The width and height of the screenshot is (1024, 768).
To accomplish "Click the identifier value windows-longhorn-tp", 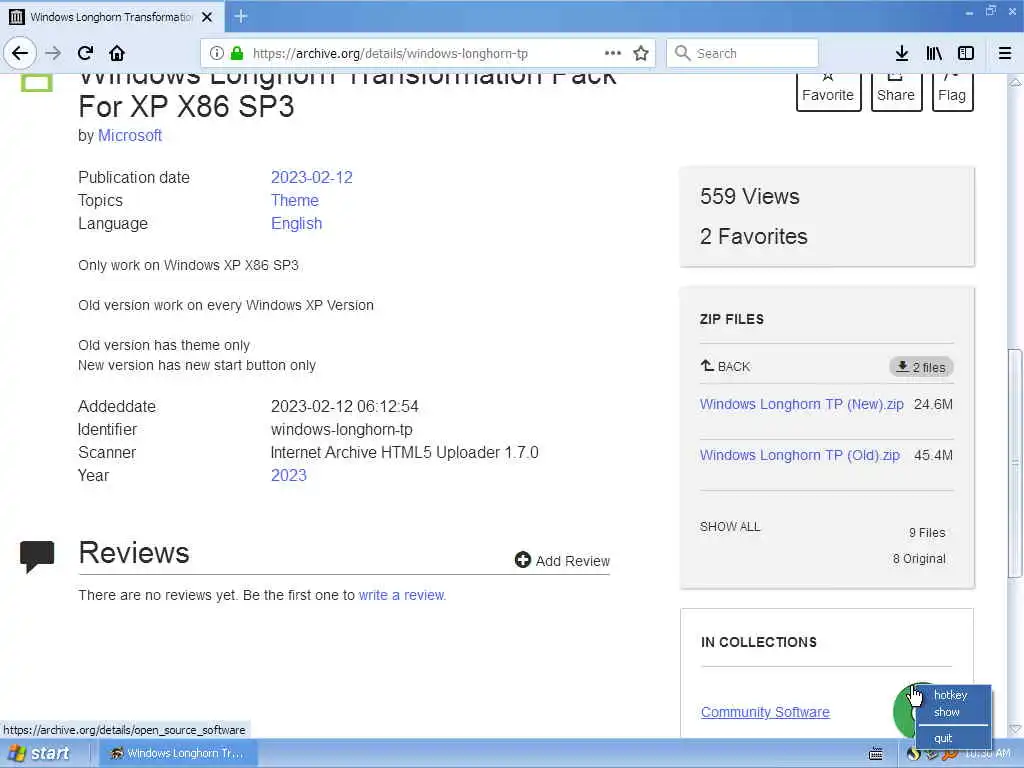I will coord(342,430).
